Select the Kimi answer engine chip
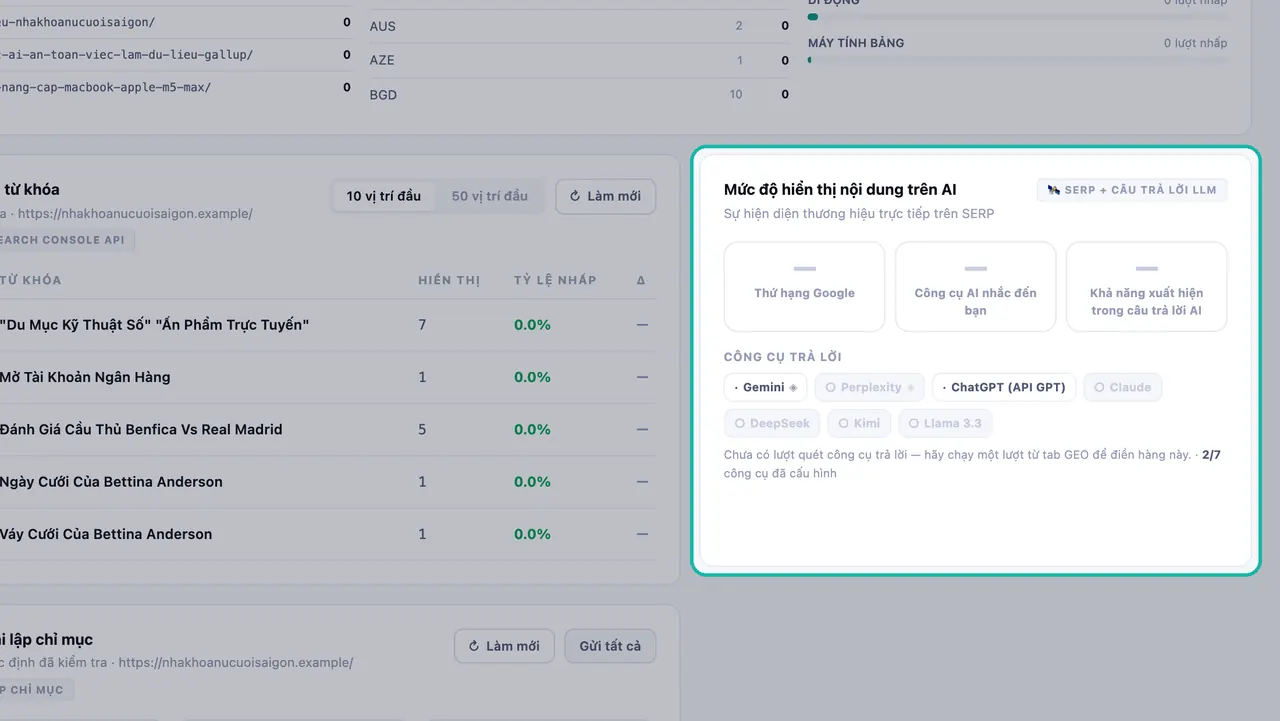 click(x=859, y=423)
